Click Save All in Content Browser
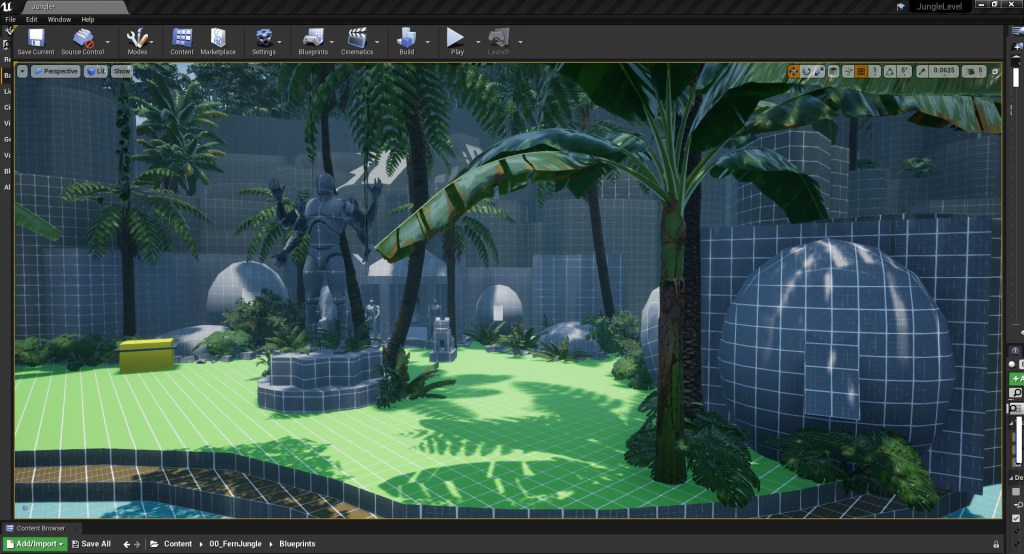The width and height of the screenshot is (1024, 554). (90, 544)
